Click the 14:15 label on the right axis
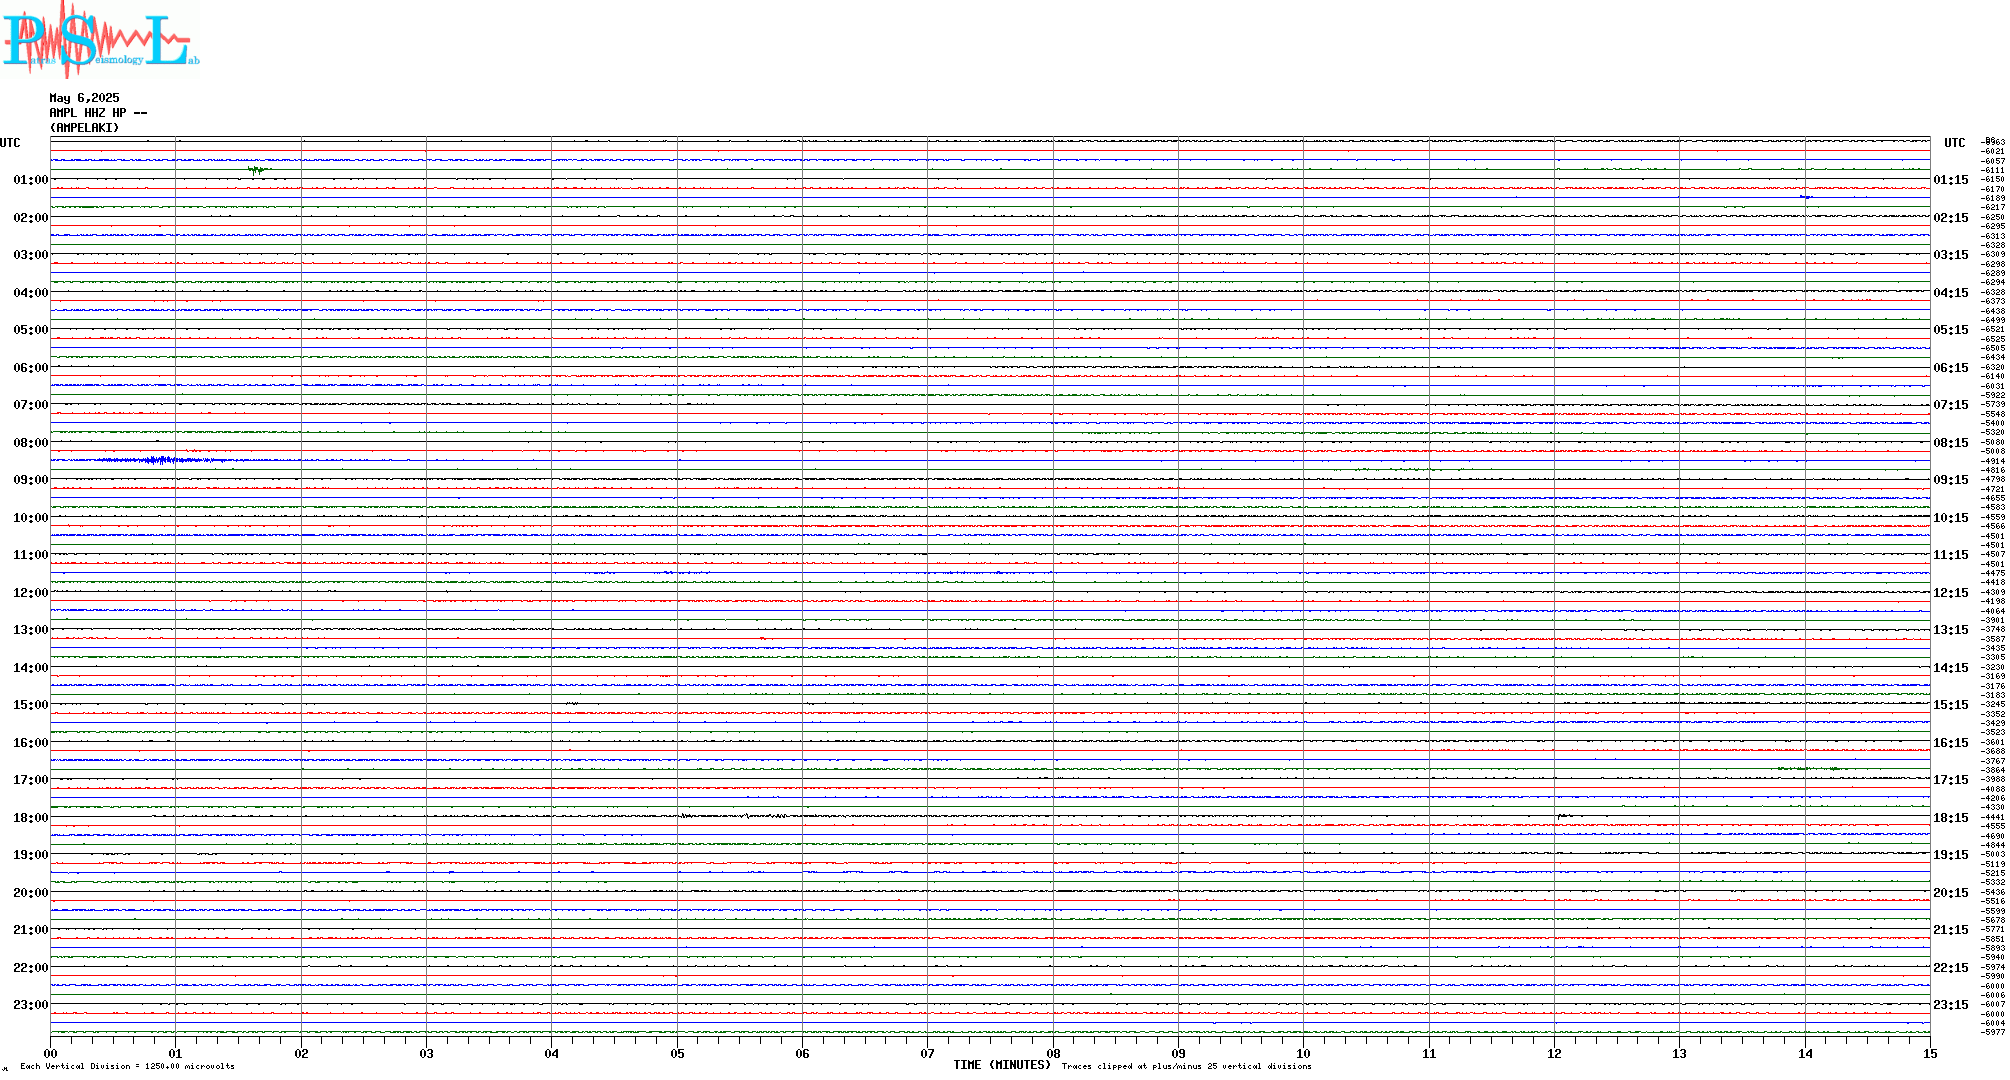The width and height of the screenshot is (2010, 1080). pyautogui.click(x=1951, y=668)
